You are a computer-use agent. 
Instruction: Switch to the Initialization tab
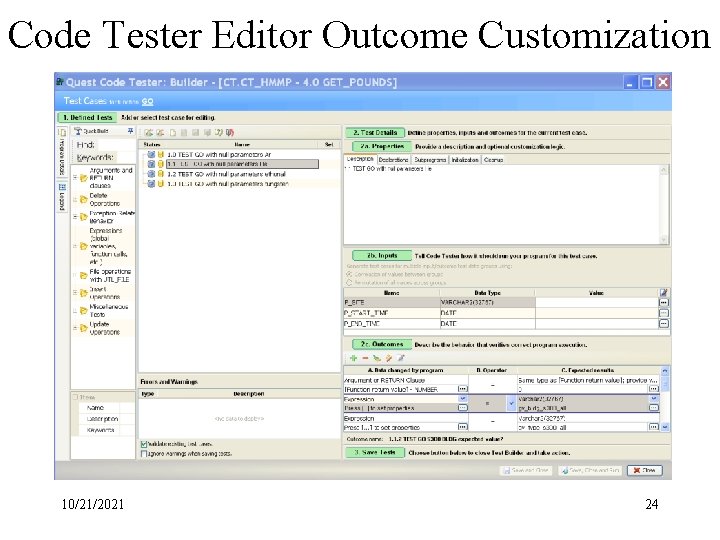[465, 160]
